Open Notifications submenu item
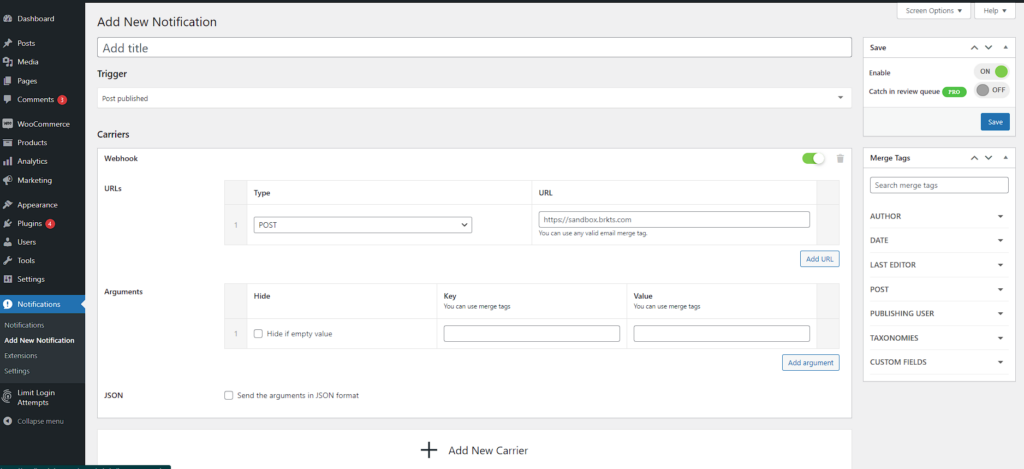1024x469 pixels. coord(24,325)
